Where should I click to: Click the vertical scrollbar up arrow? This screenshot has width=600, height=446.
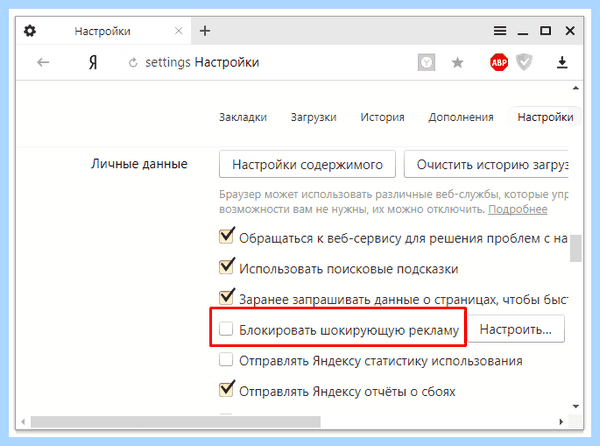[576, 88]
